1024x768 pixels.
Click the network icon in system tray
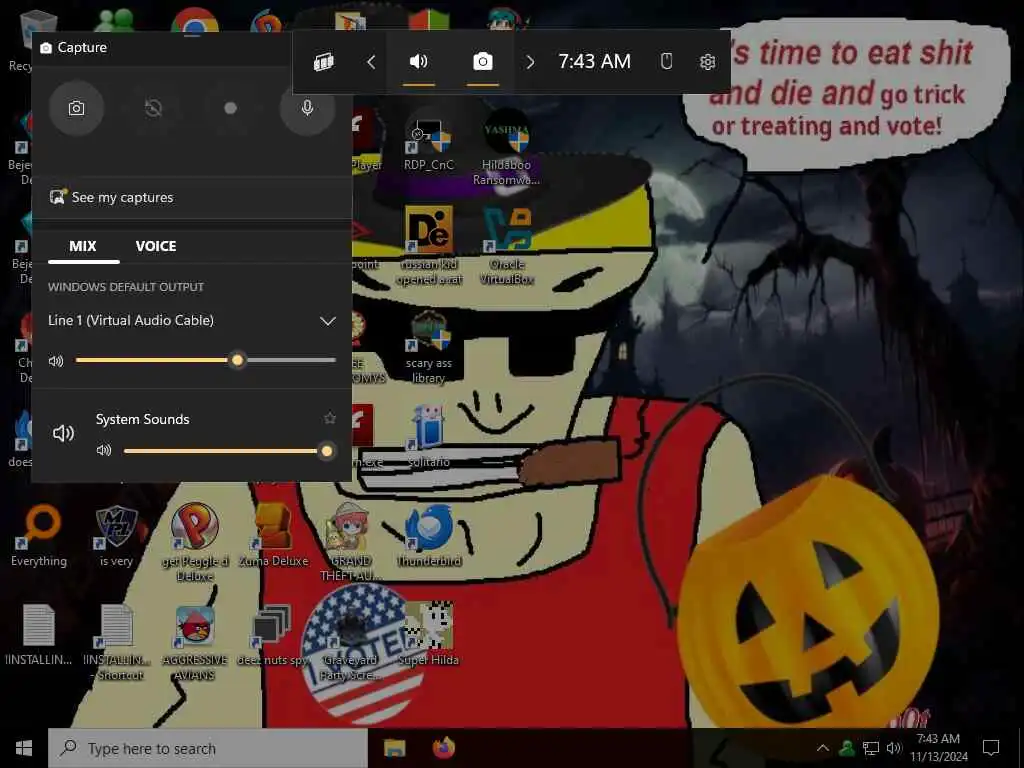tap(871, 748)
